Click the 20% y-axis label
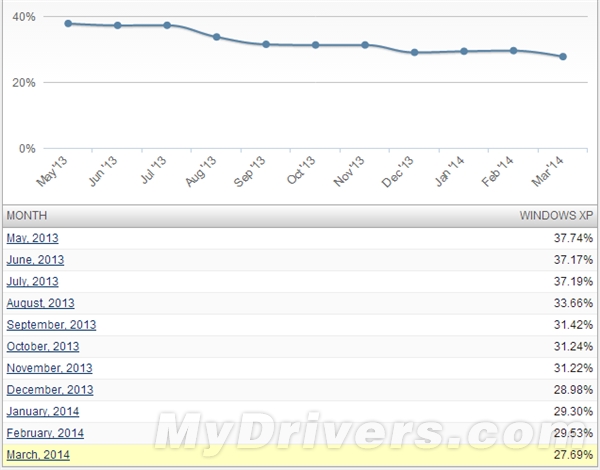Screen dimensions: 600x470 point(24,83)
